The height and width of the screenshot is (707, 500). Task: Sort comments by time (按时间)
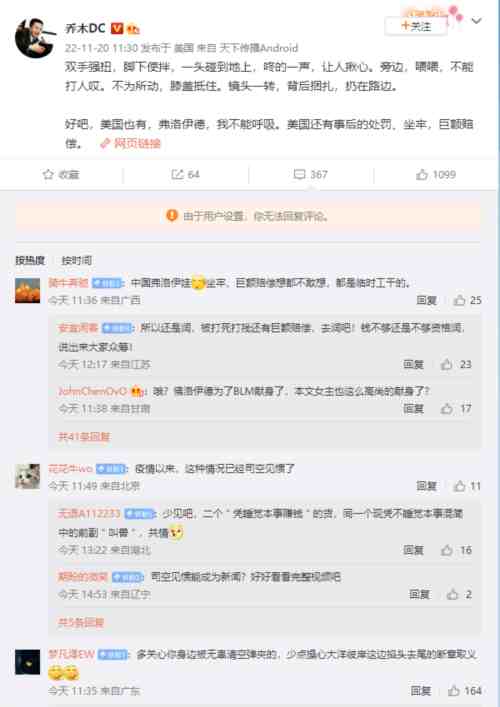click(x=77, y=260)
